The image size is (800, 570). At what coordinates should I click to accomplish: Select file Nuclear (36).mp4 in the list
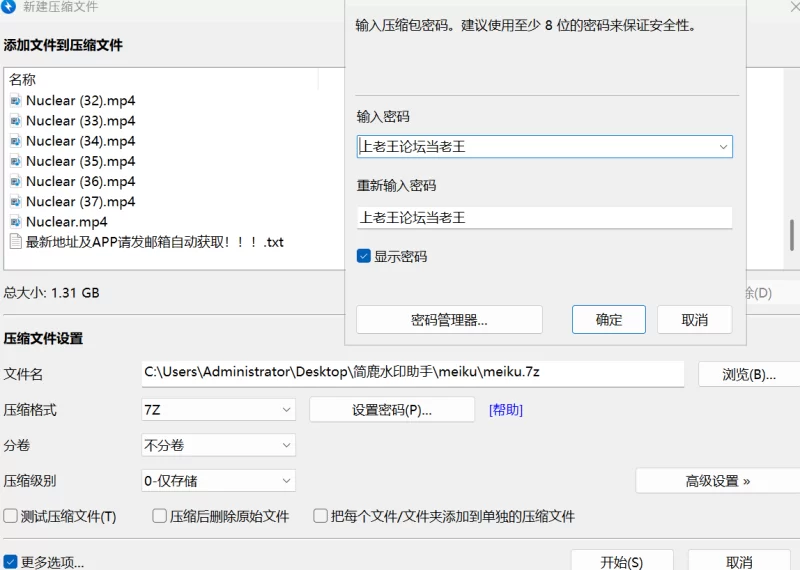tap(81, 181)
